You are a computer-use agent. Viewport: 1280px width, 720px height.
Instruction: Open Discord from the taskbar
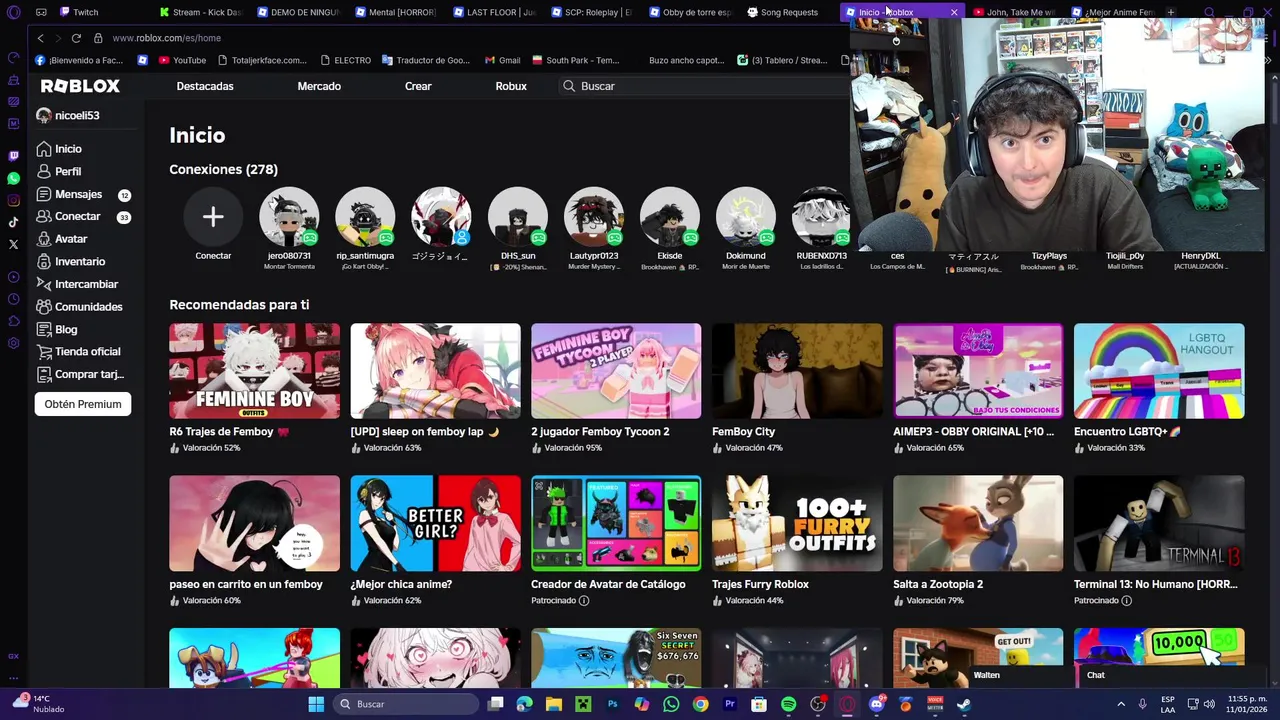(x=876, y=704)
